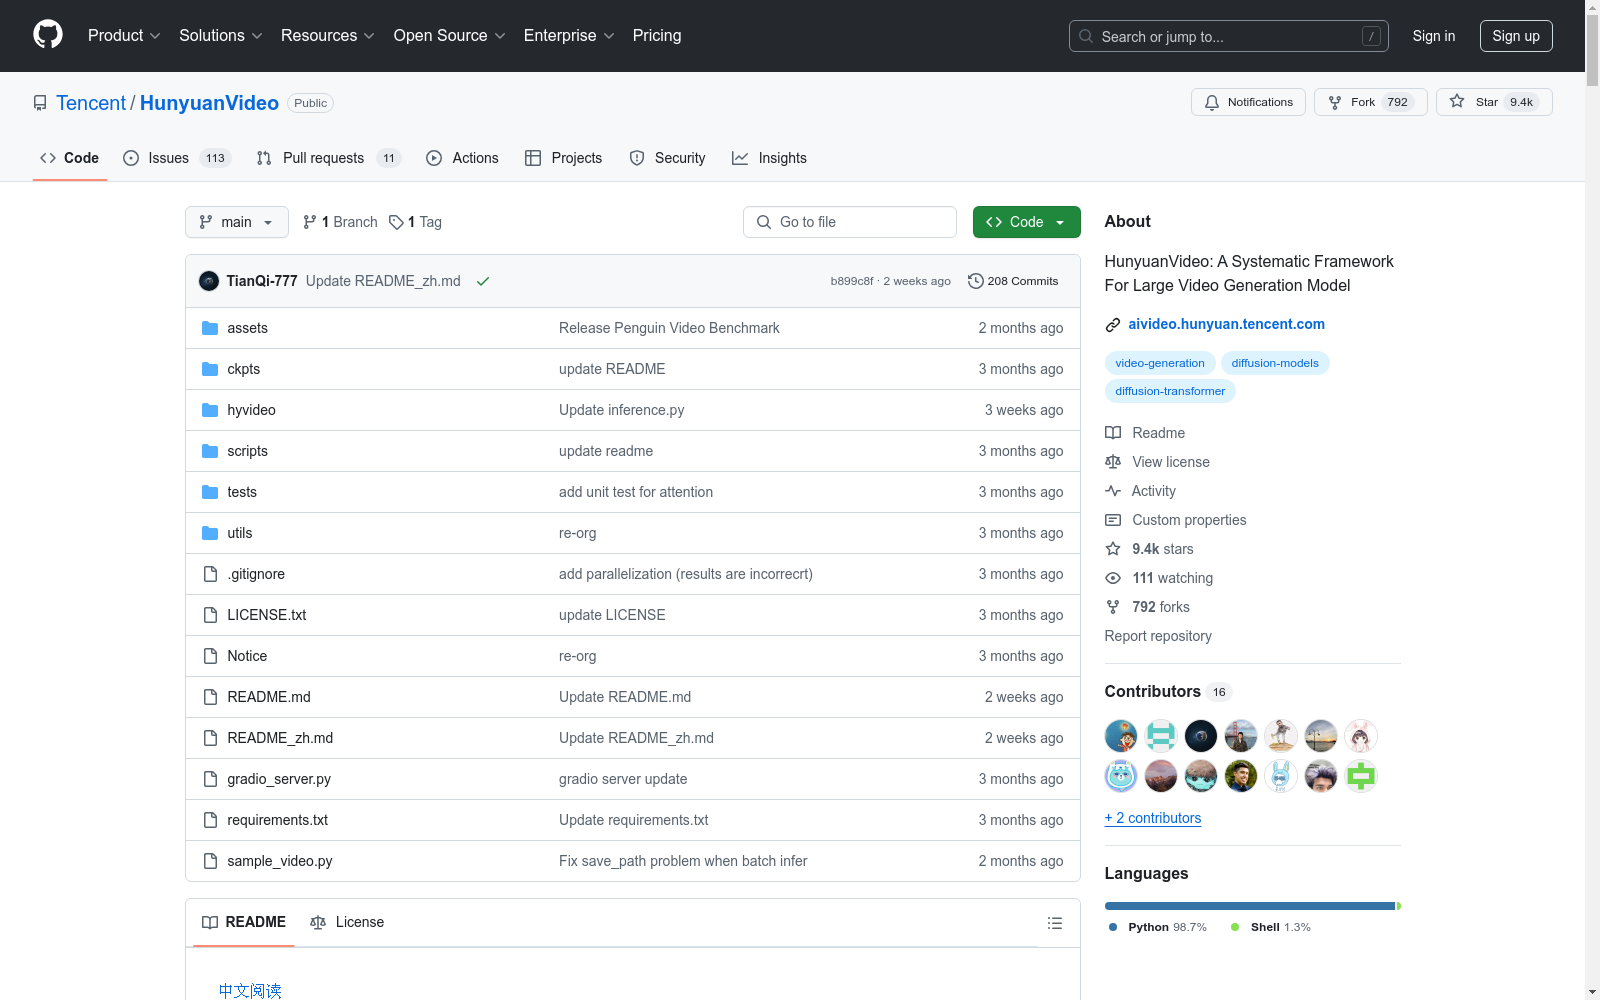Expand the Open Source menu
This screenshot has height=1000, width=1600.
(450, 35)
